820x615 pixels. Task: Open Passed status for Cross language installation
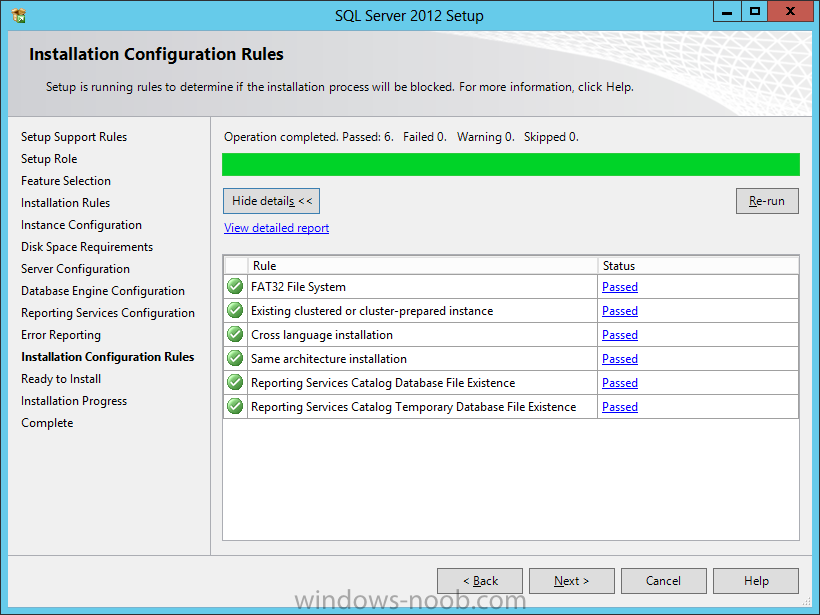[620, 335]
